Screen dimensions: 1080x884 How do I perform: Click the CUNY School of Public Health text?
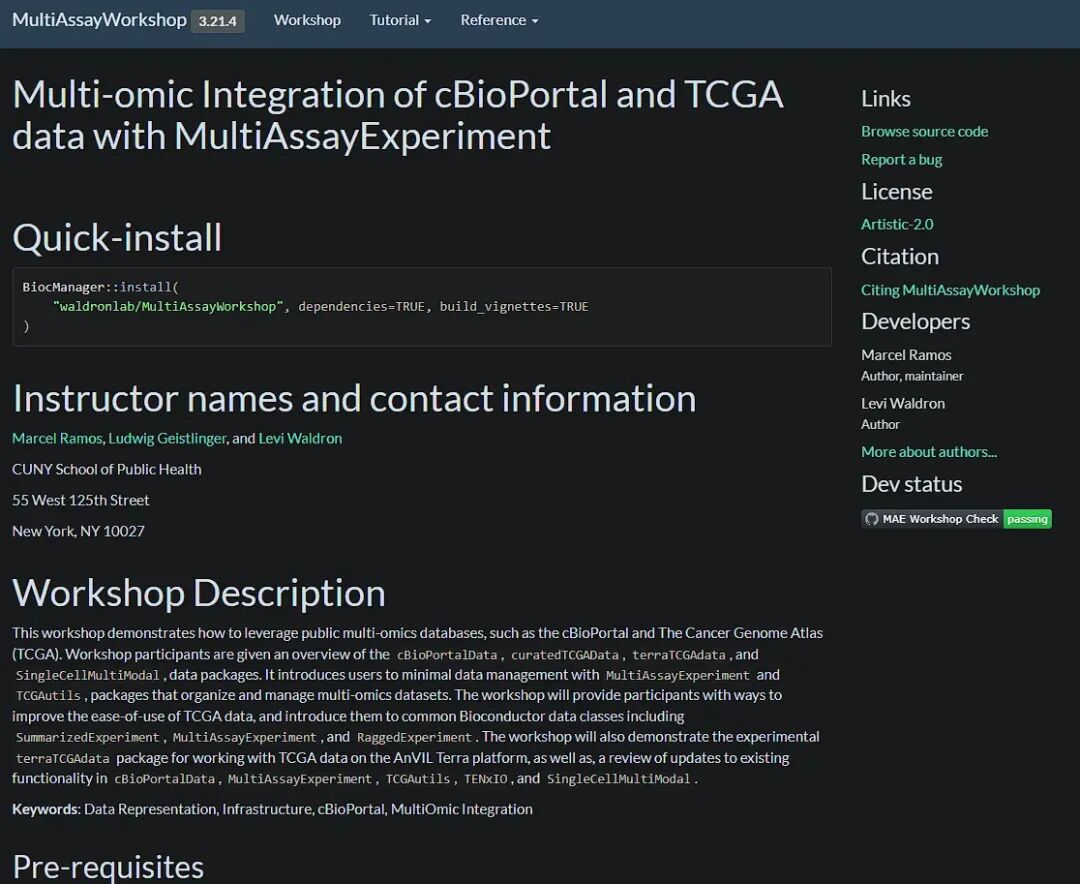tap(107, 469)
